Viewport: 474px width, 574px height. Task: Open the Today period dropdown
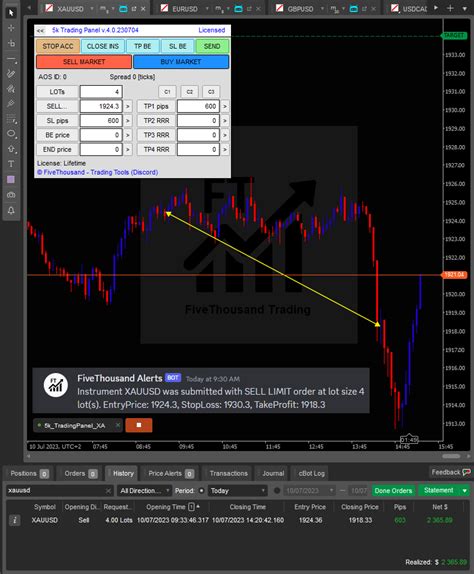(238, 491)
